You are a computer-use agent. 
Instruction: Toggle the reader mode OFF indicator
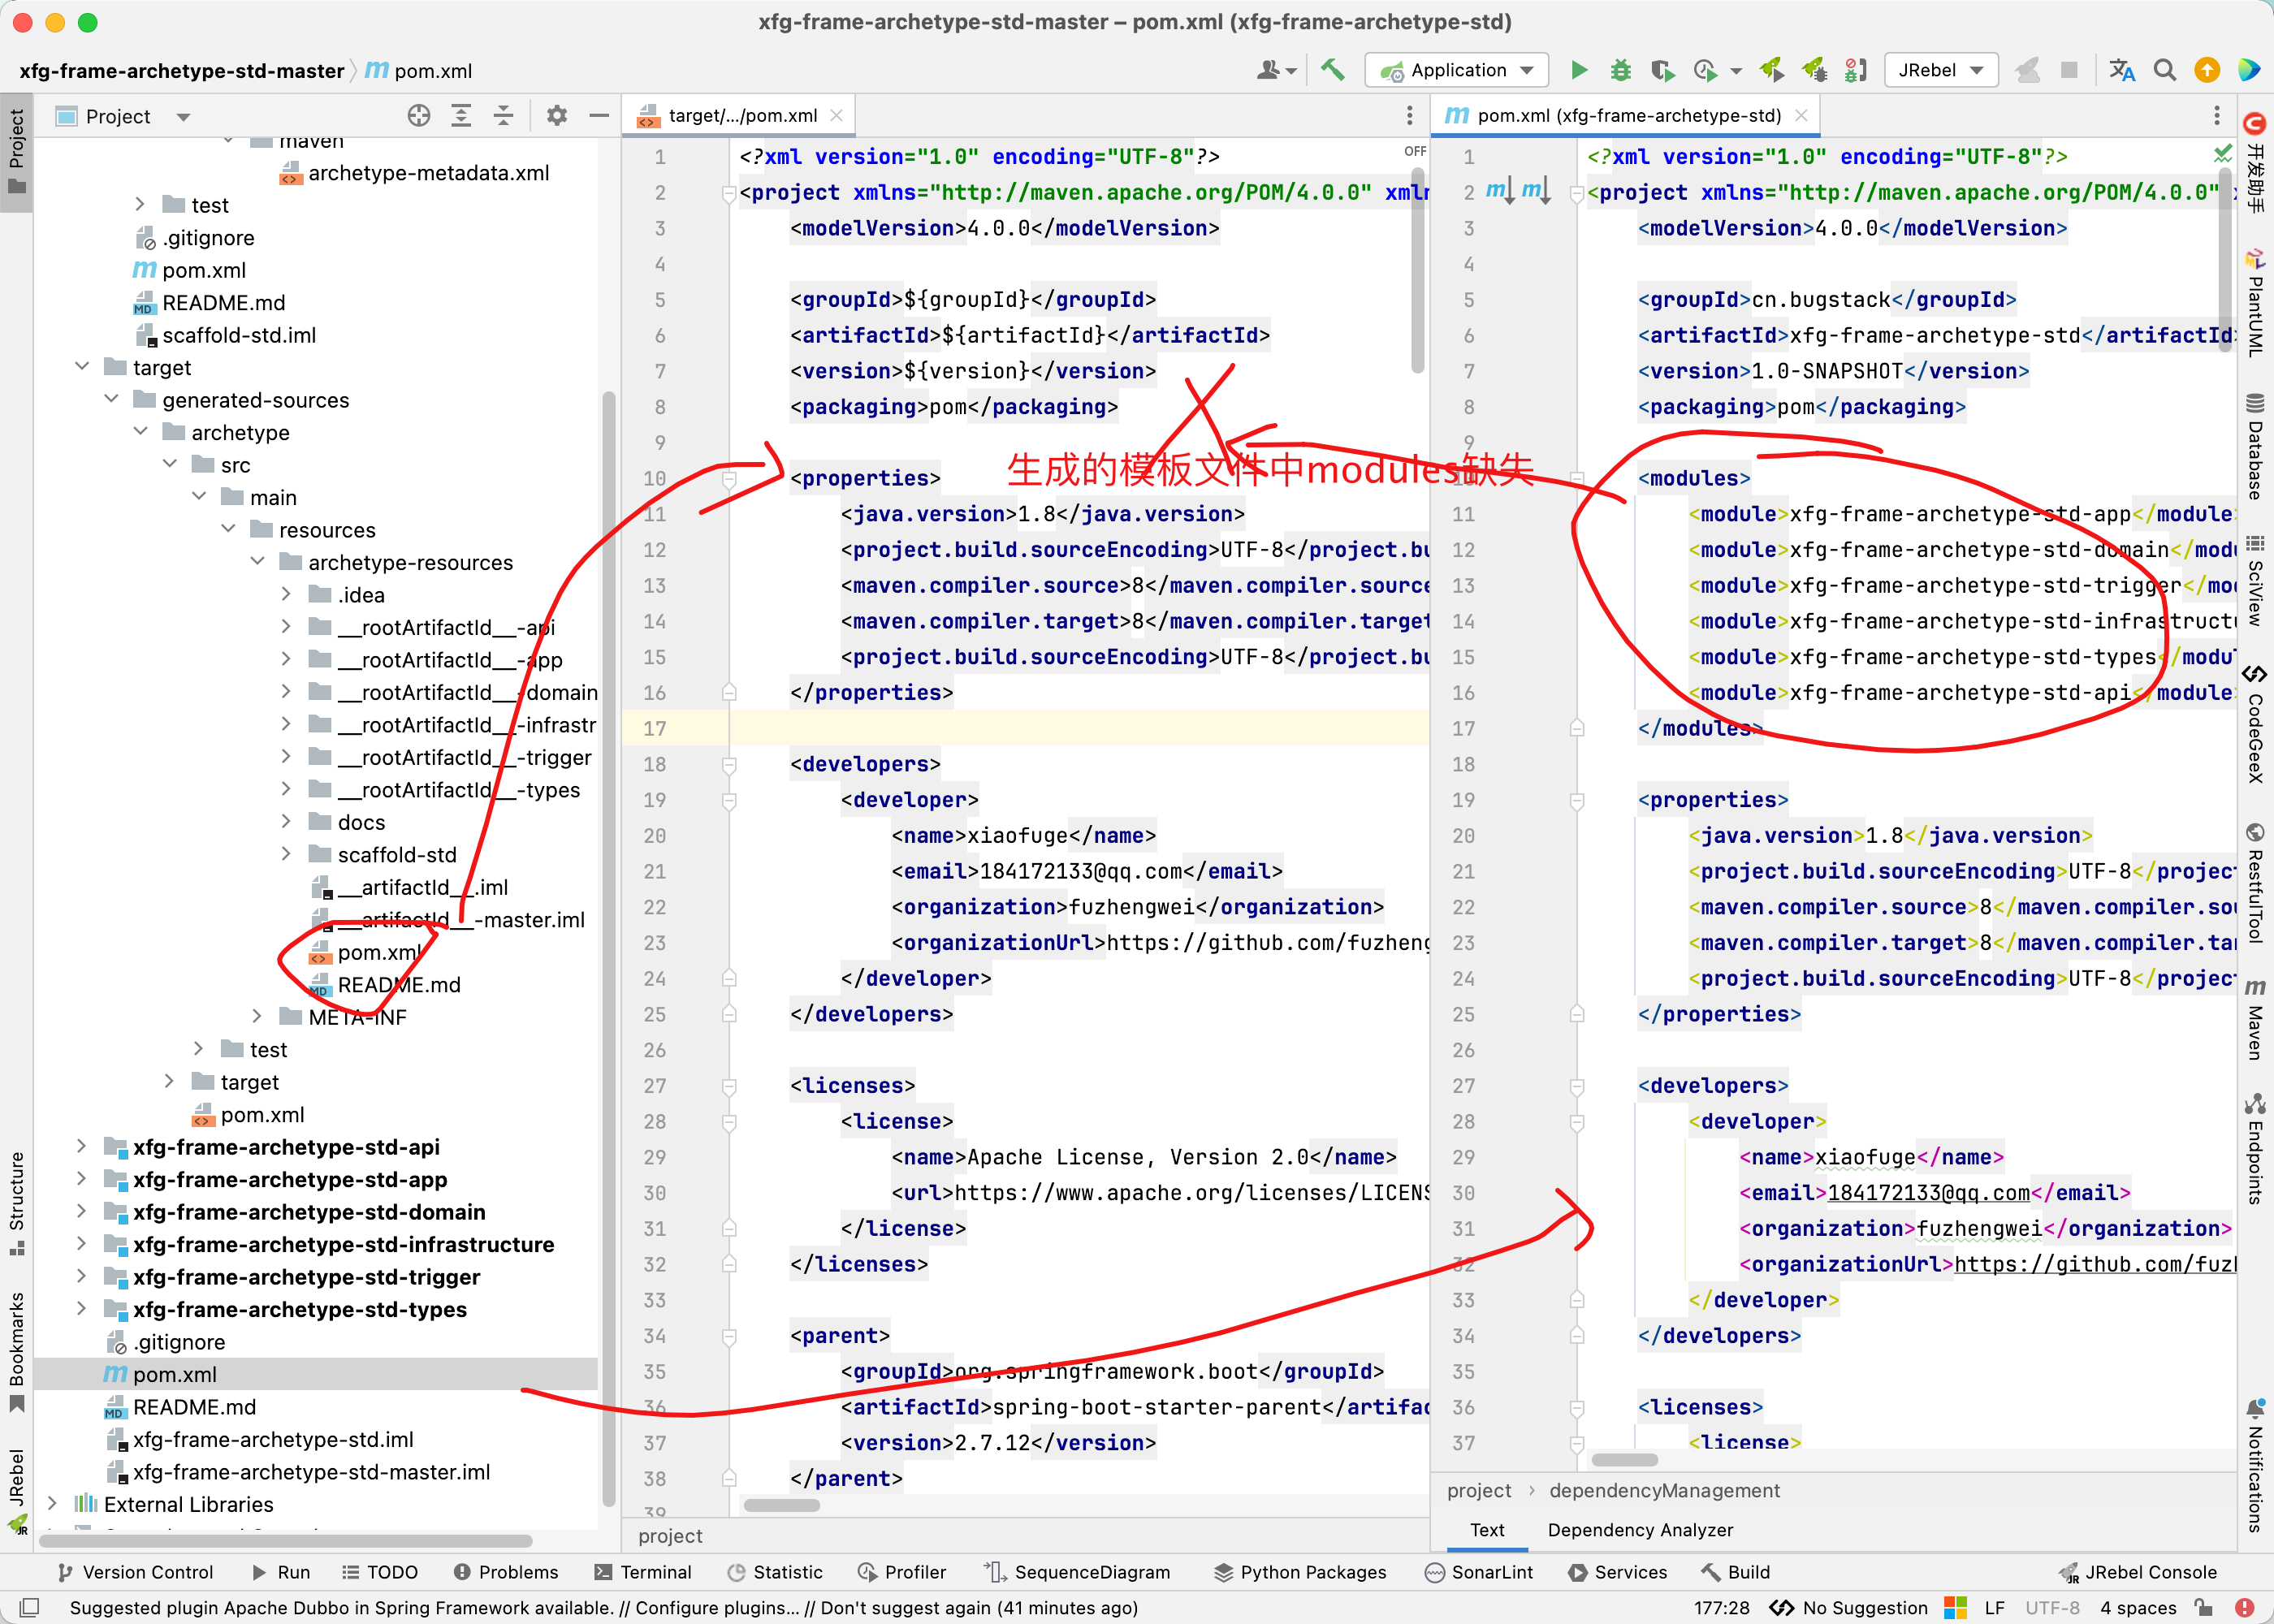pos(1415,152)
